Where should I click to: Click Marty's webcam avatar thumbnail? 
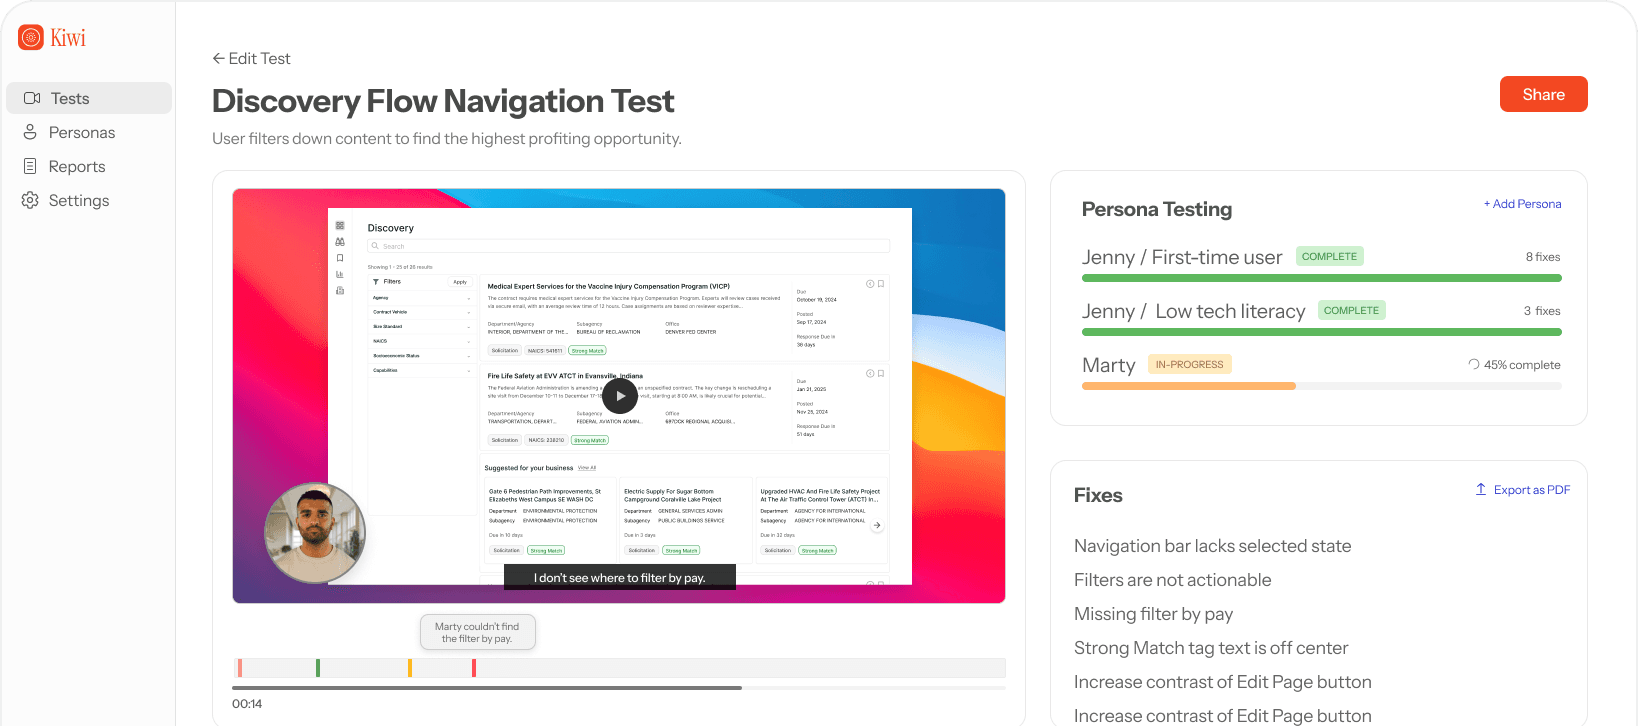pyautogui.click(x=315, y=533)
